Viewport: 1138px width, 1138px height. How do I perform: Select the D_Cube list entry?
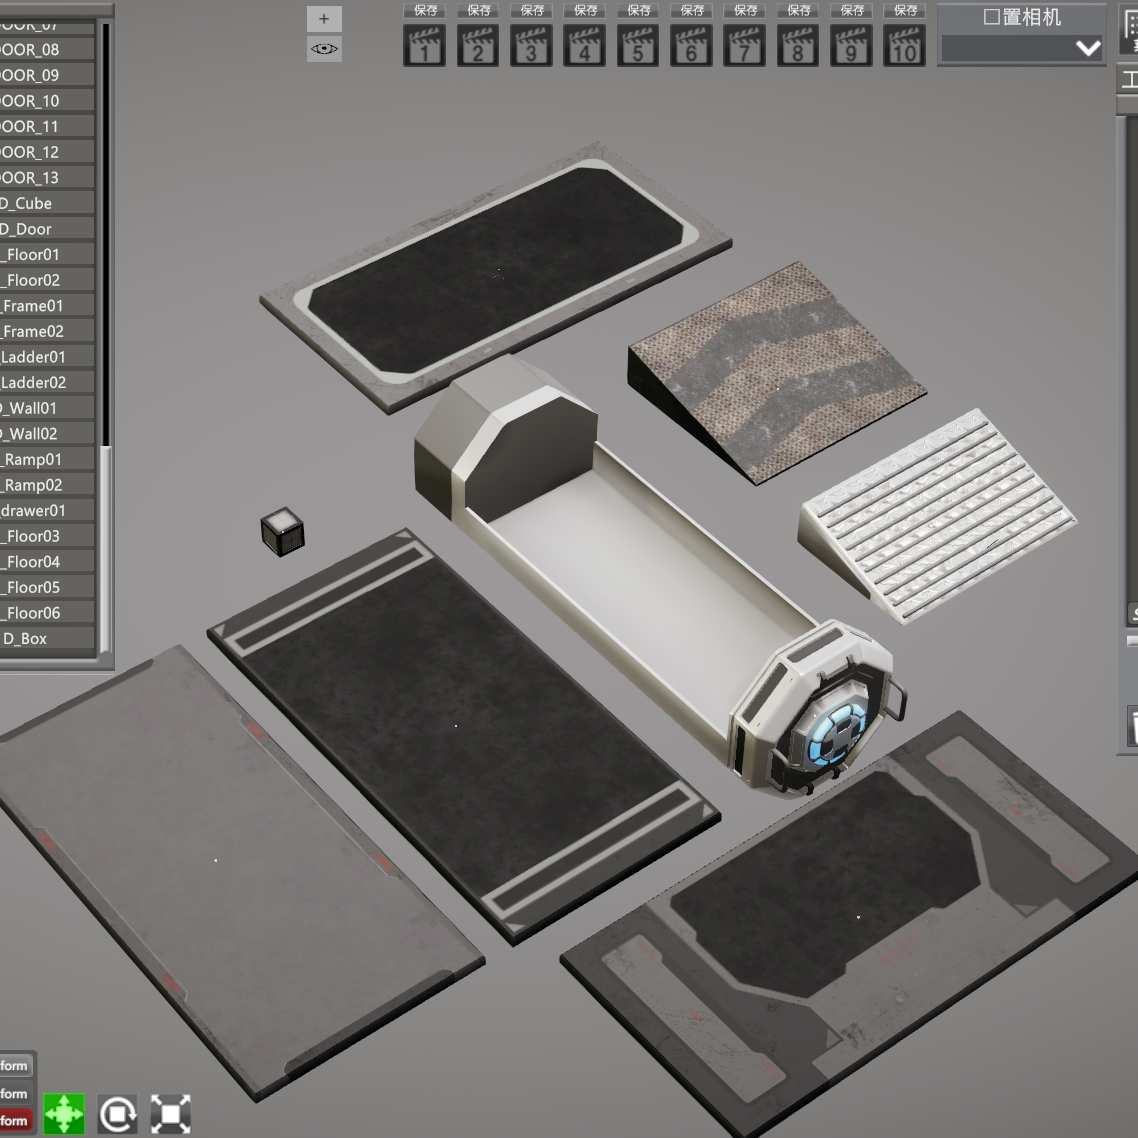click(x=47, y=203)
